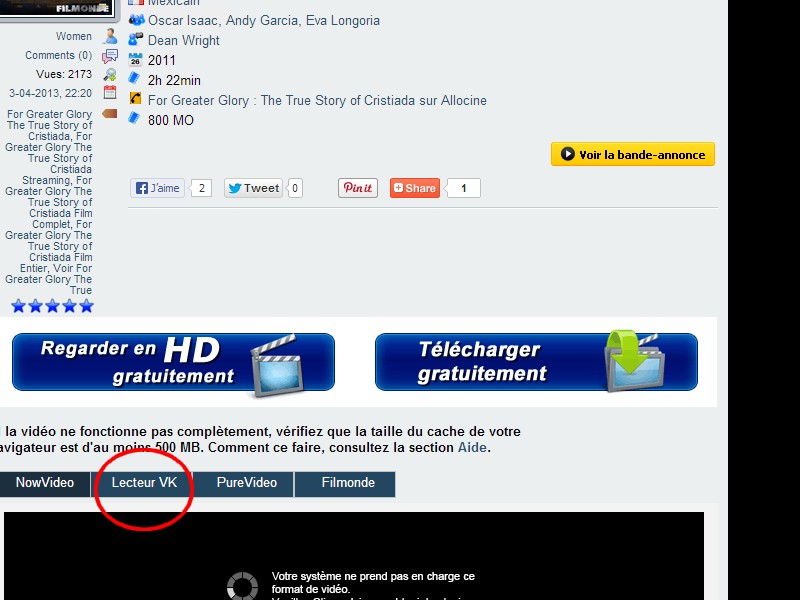Image resolution: width=800 pixels, height=600 pixels.
Task: Share the film with the Tweet button
Action: click(253, 188)
